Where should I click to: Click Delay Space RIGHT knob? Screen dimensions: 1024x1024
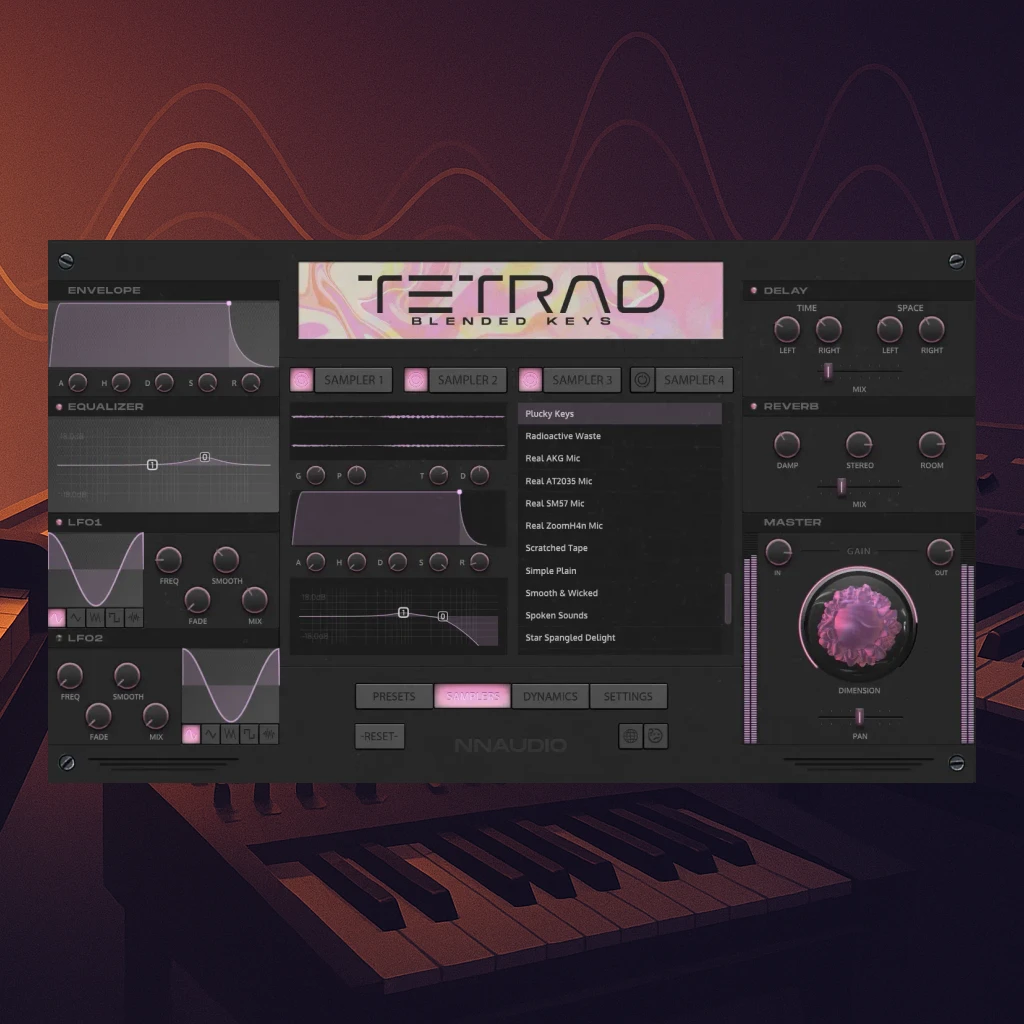point(932,330)
